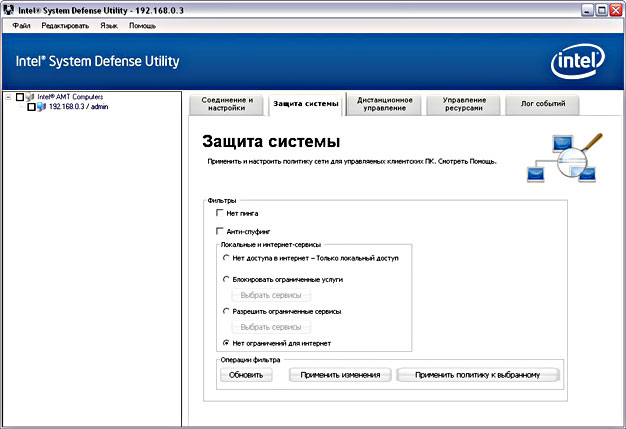The height and width of the screenshot is (429, 626).
Task: Open the 'Редактировать' menu
Action: [65, 25]
